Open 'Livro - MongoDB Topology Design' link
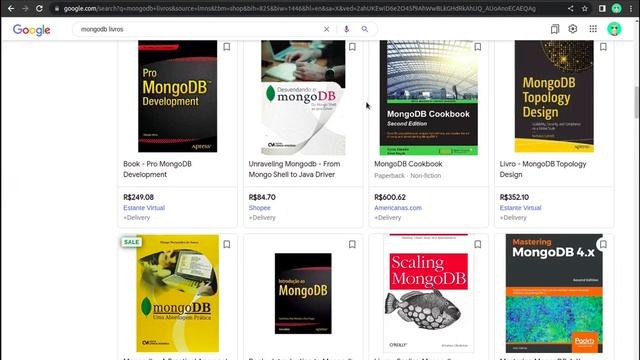The width and height of the screenshot is (640, 360). (543, 169)
